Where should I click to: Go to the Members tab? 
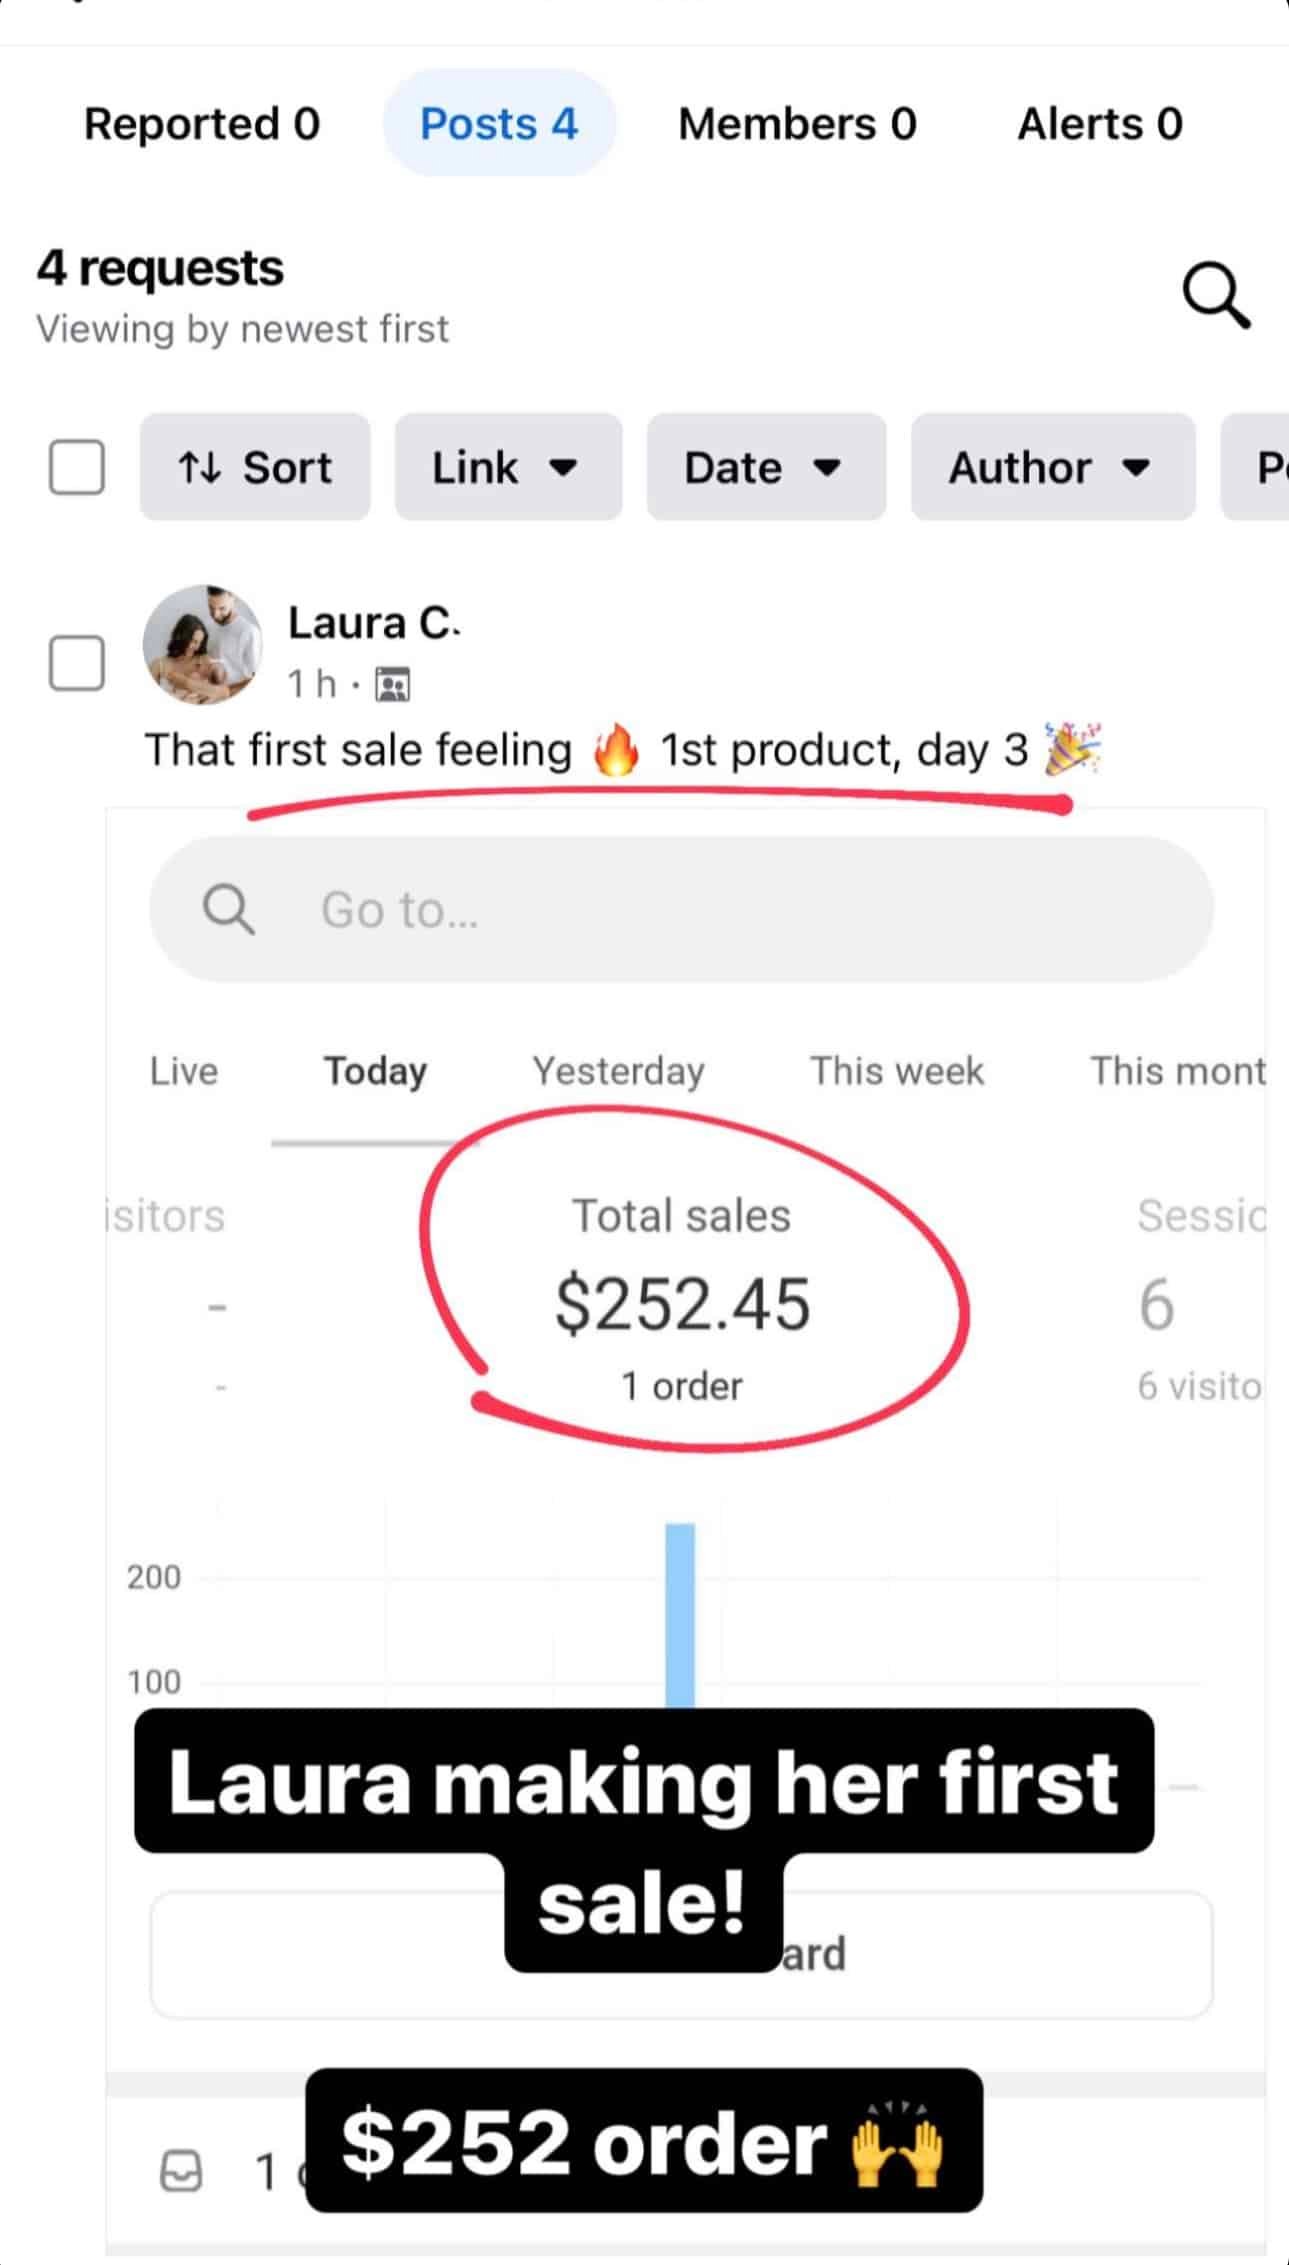pos(797,124)
